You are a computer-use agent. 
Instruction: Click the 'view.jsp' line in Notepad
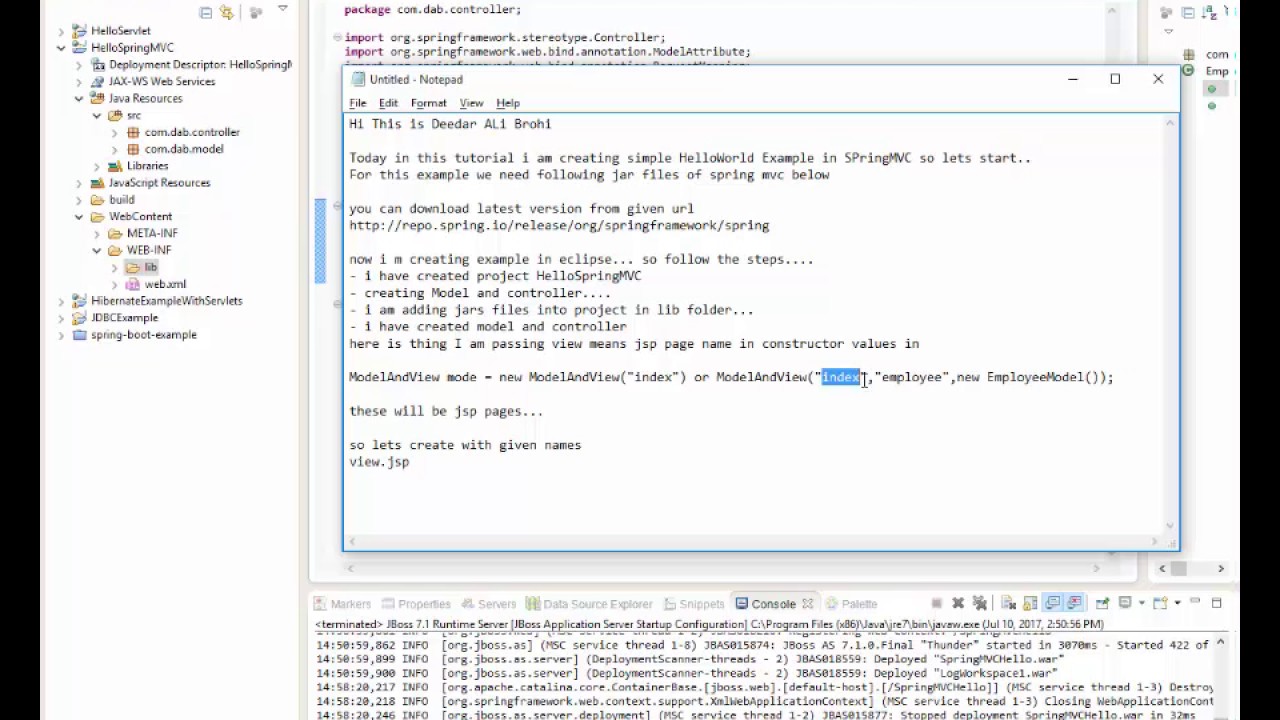379,462
